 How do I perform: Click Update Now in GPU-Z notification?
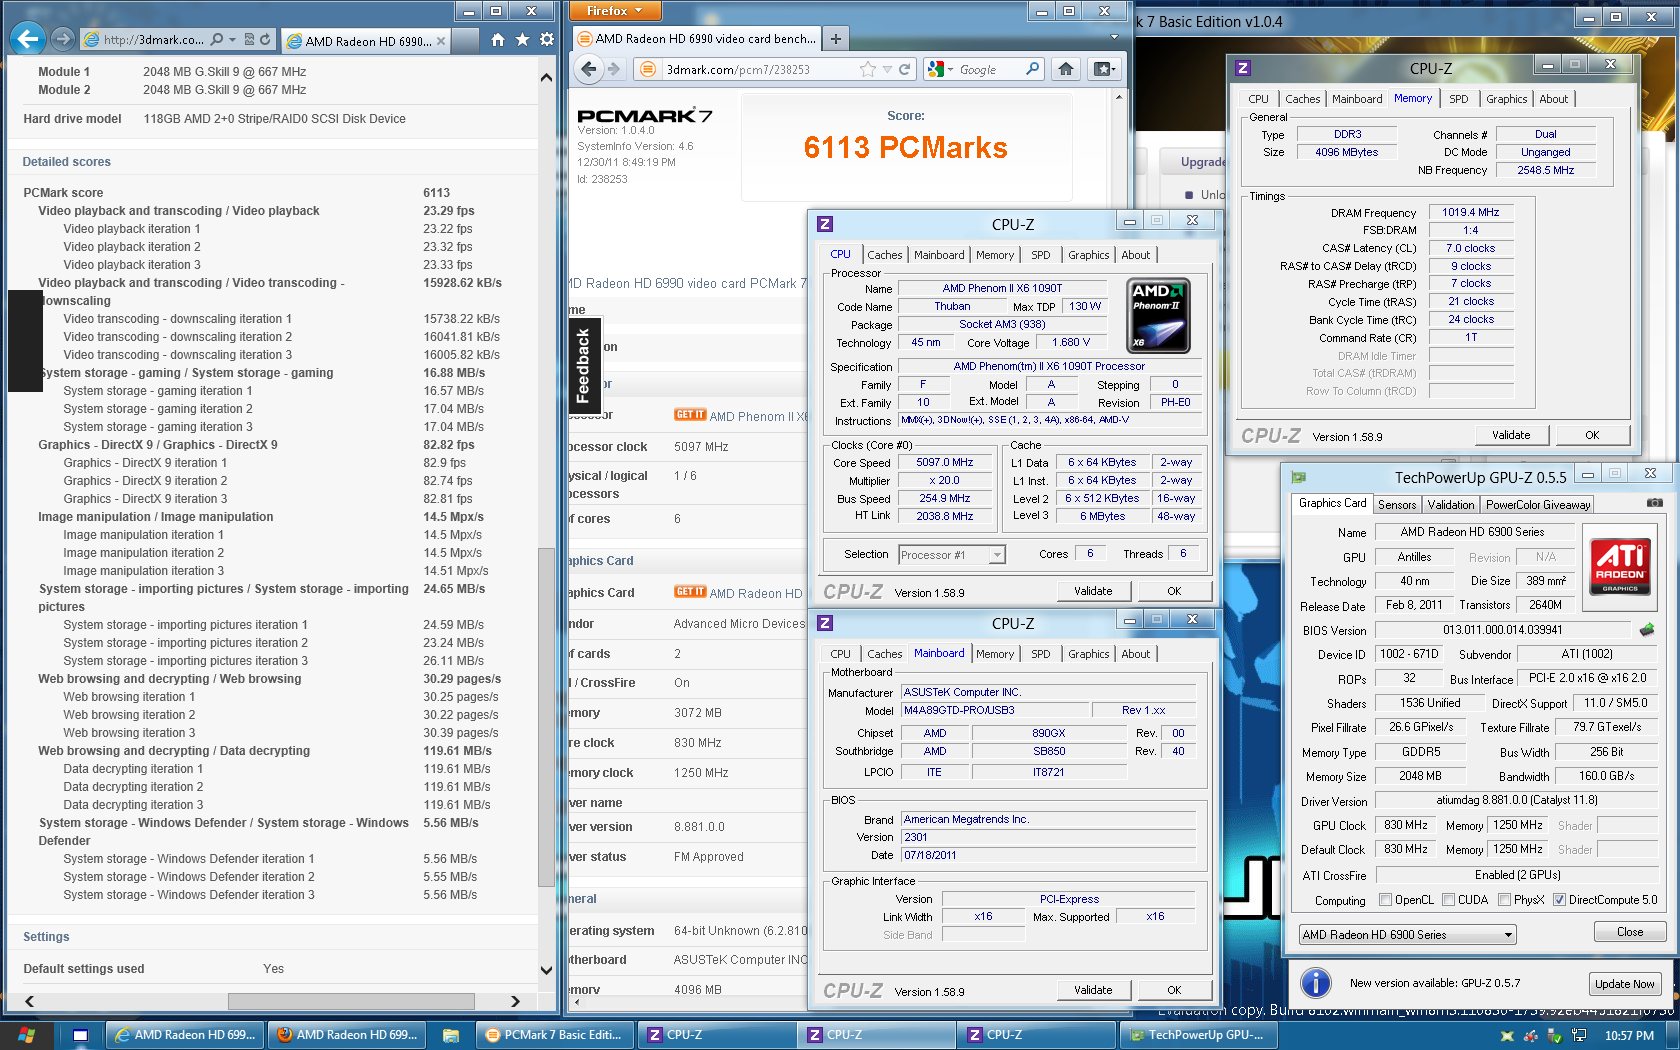point(1624,984)
